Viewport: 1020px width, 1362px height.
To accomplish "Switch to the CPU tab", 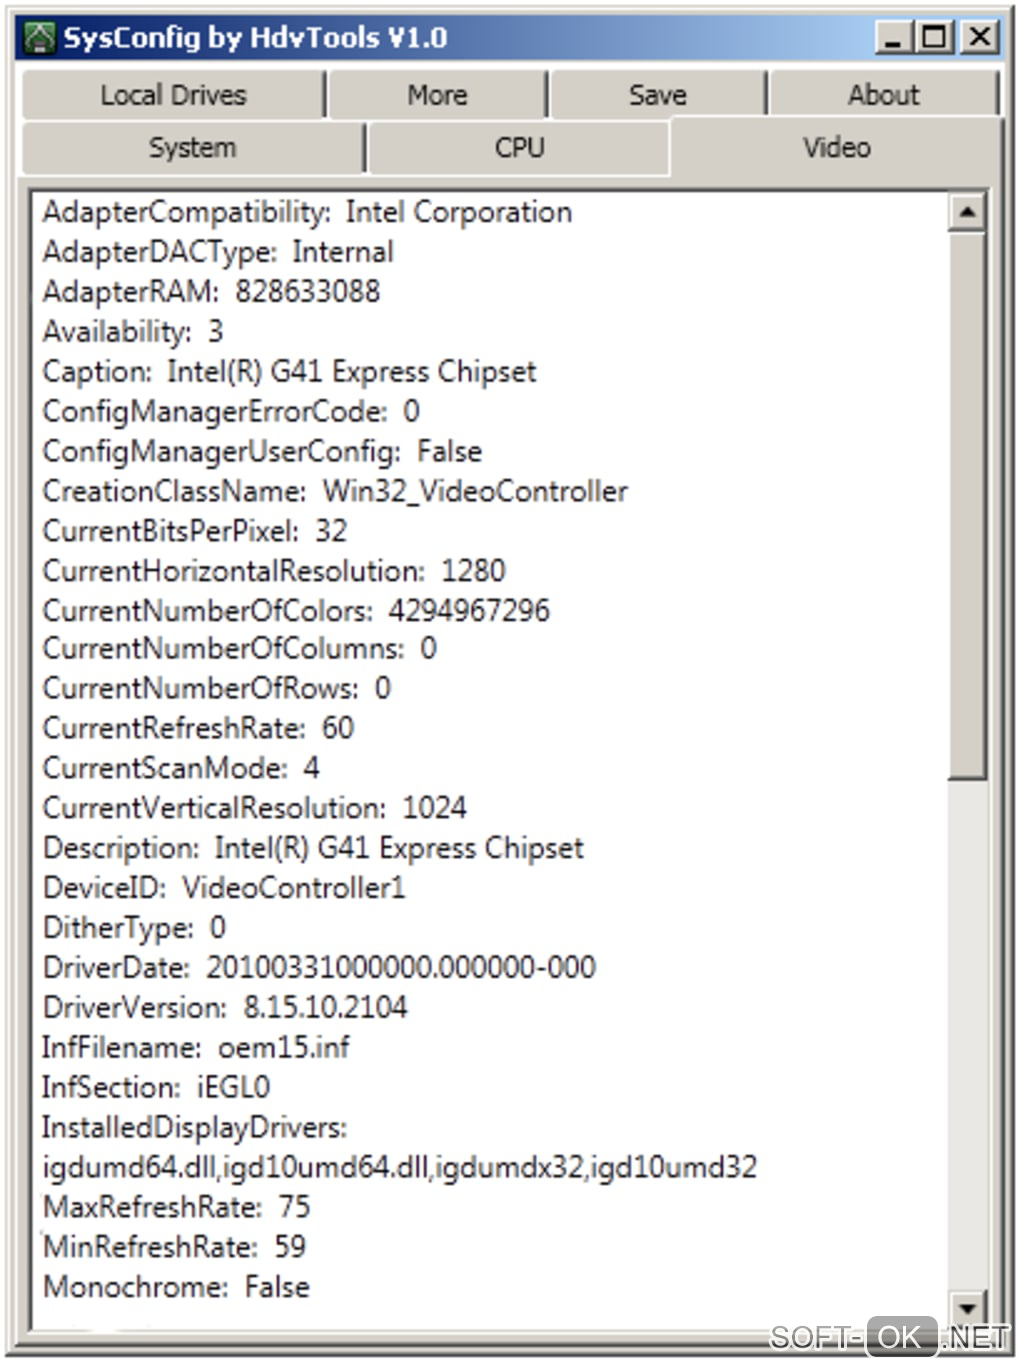I will pyautogui.click(x=519, y=148).
